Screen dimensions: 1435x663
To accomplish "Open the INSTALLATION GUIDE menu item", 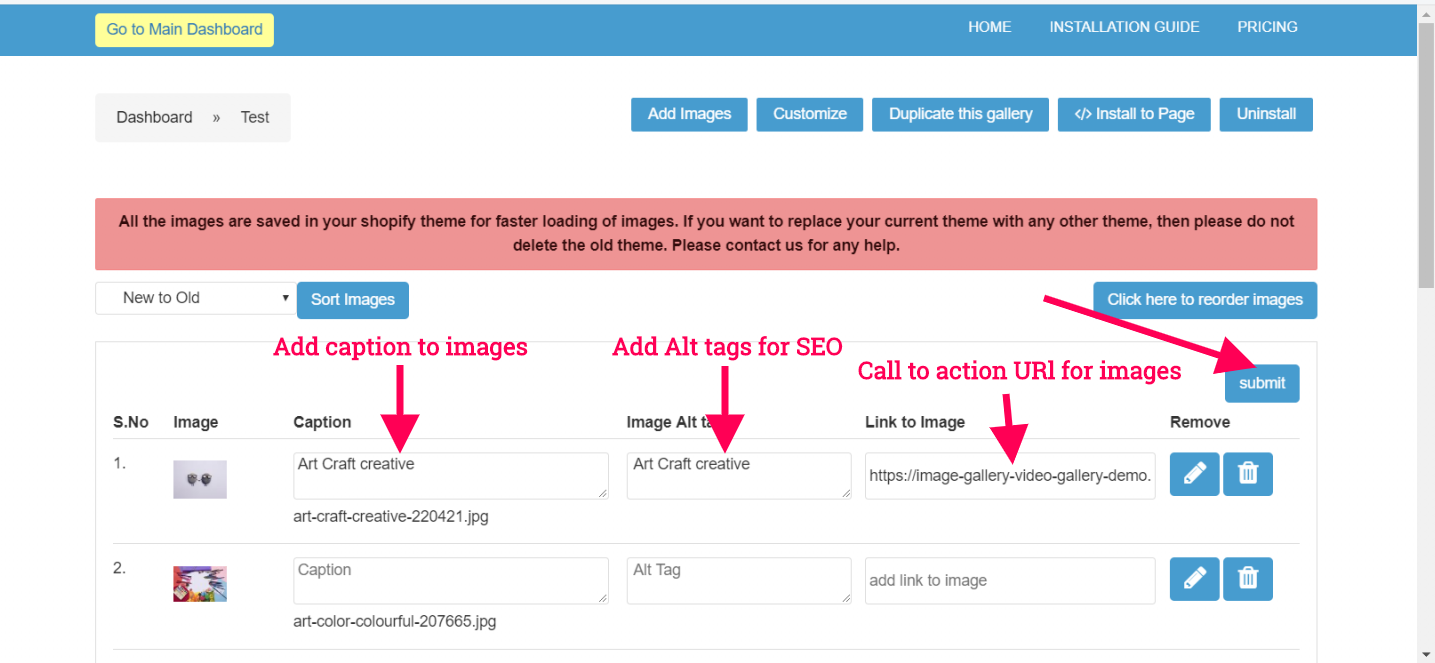I will pos(1124,27).
